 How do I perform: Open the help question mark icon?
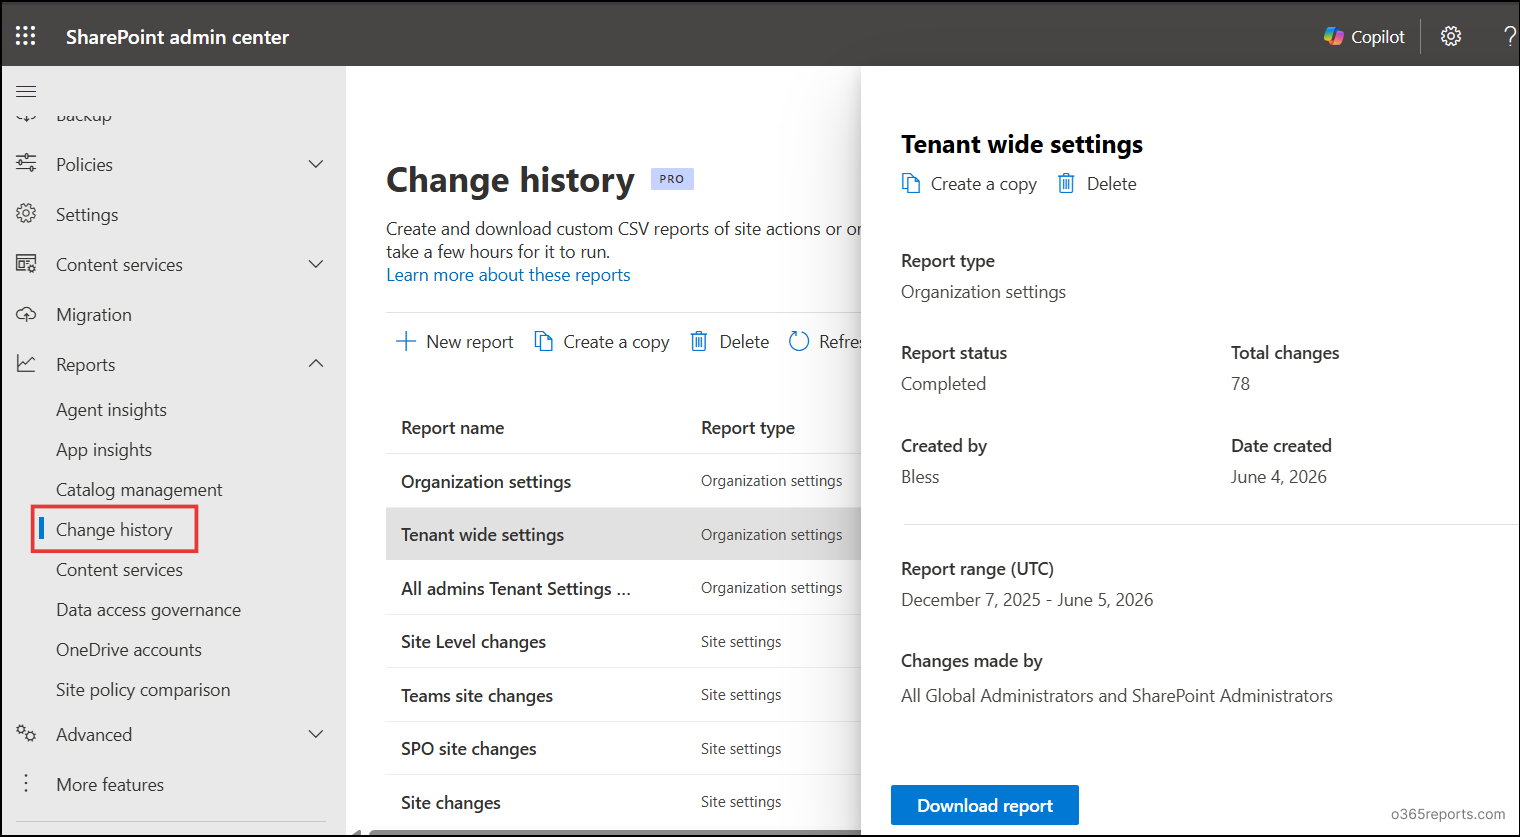1509,36
